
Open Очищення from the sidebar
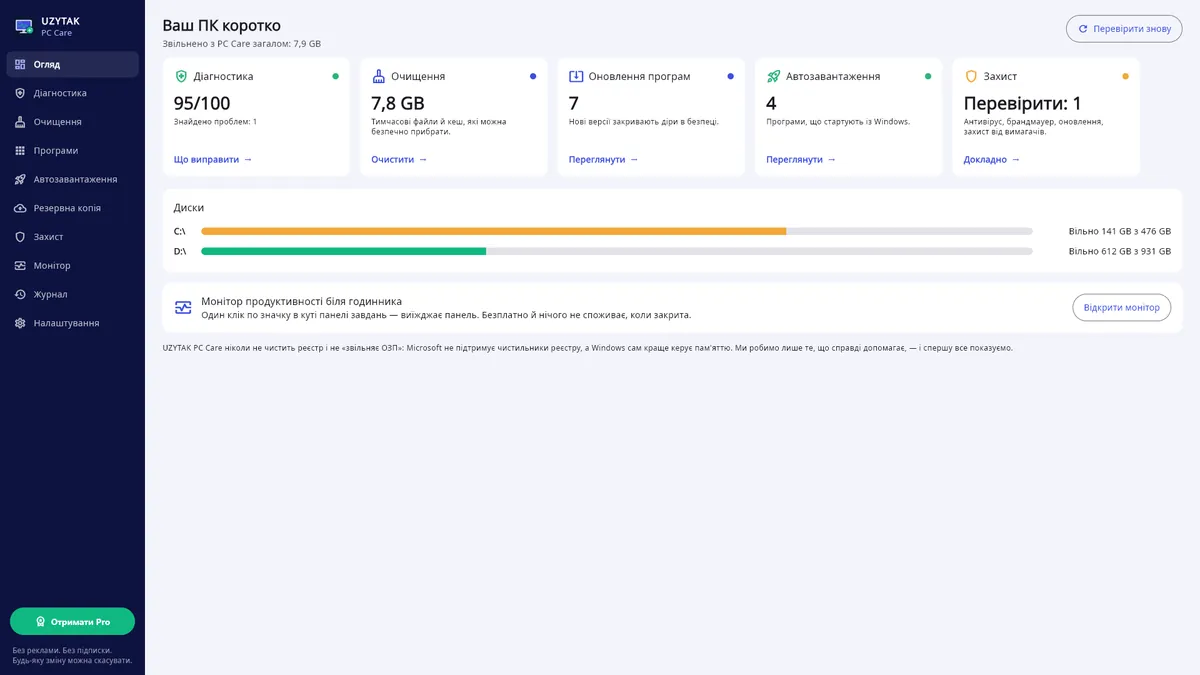(x=72, y=122)
